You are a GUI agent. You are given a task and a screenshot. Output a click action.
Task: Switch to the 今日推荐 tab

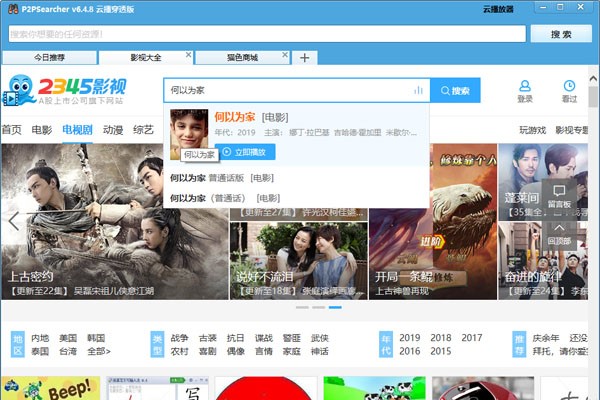point(49,58)
